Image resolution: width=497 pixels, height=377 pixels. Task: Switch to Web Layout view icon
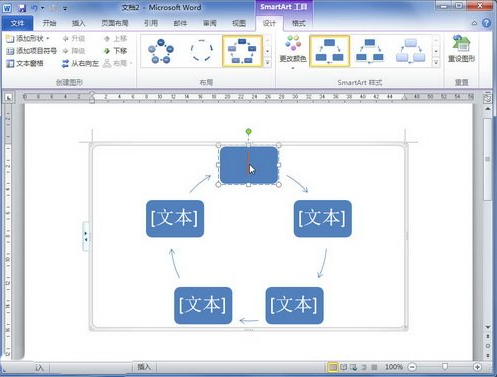[x=354, y=367]
